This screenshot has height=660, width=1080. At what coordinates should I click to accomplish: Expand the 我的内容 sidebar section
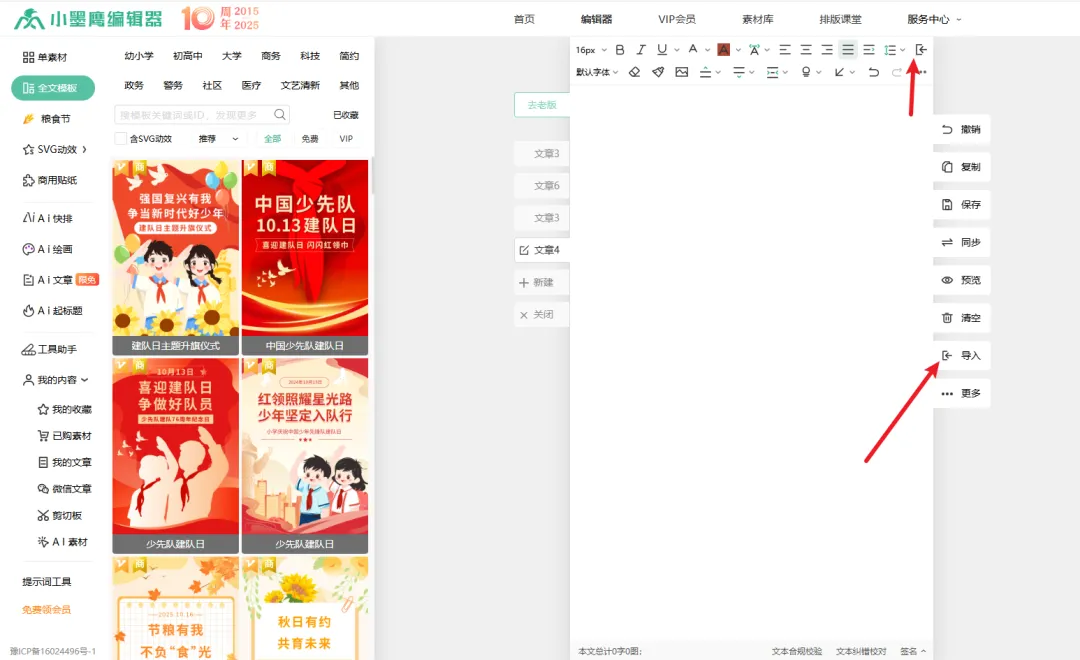(57, 380)
